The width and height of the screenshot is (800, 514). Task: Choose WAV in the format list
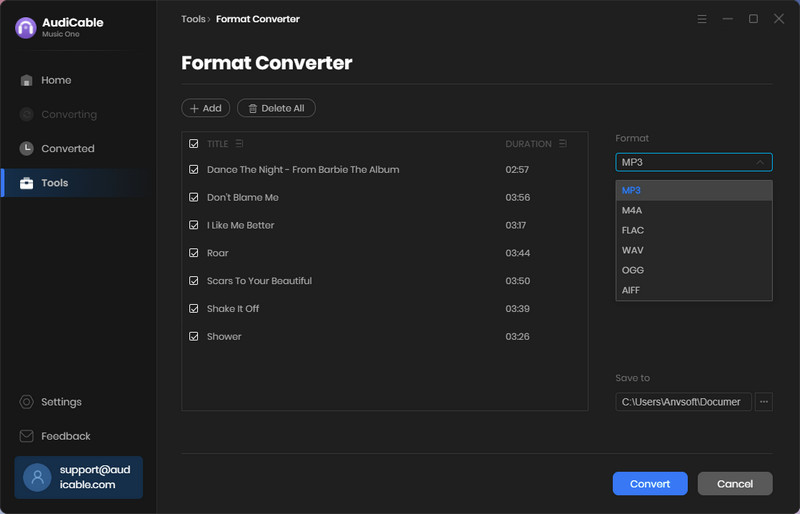pyautogui.click(x=694, y=250)
